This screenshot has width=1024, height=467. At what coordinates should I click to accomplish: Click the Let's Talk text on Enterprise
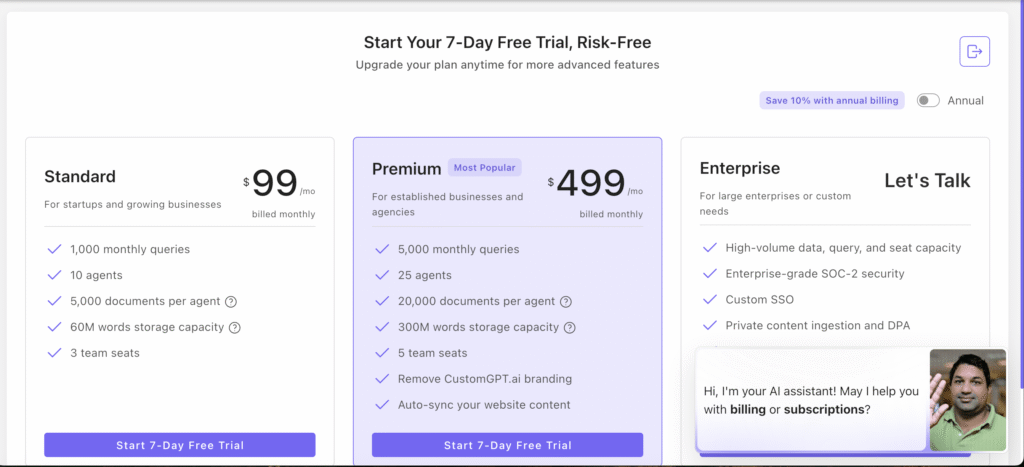[x=927, y=181]
